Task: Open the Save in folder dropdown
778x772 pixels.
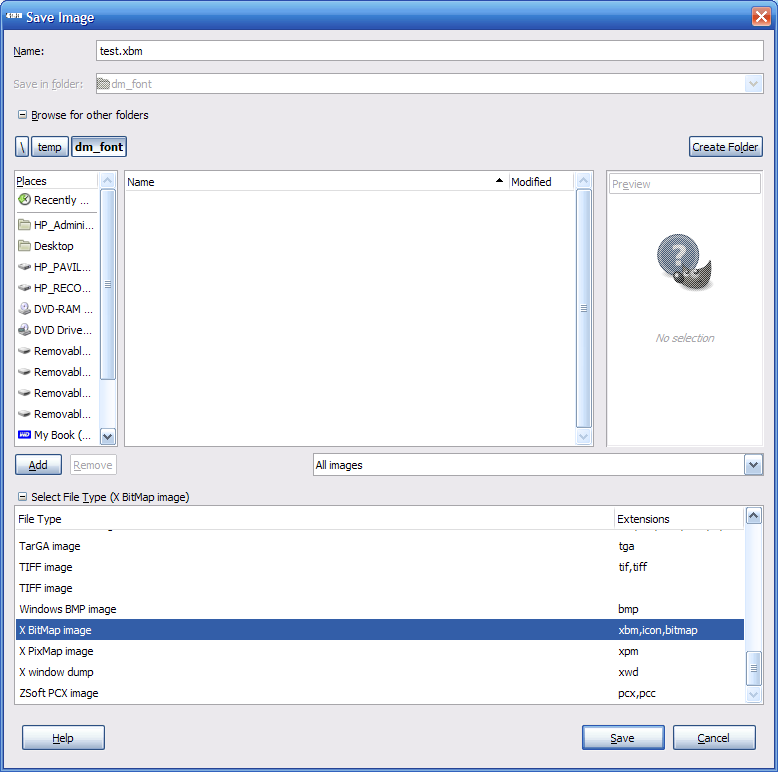Action: point(753,84)
